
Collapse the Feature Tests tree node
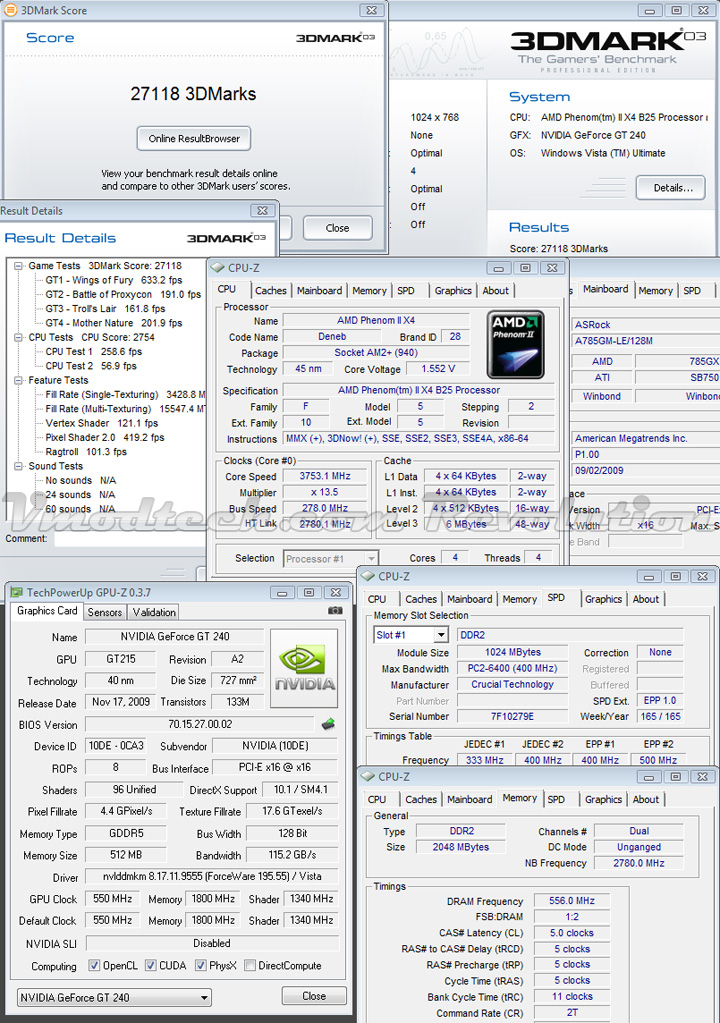click(x=19, y=380)
